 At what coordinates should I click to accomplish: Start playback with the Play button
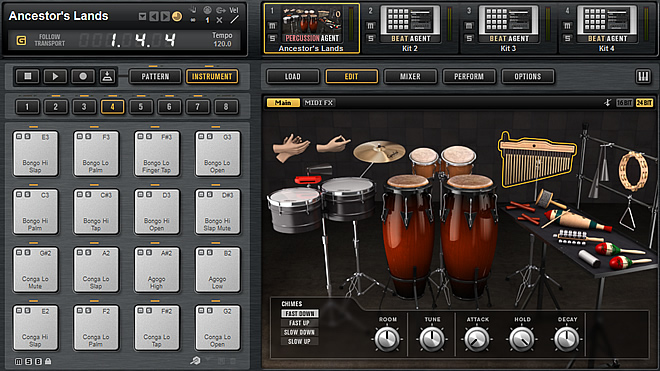point(55,76)
